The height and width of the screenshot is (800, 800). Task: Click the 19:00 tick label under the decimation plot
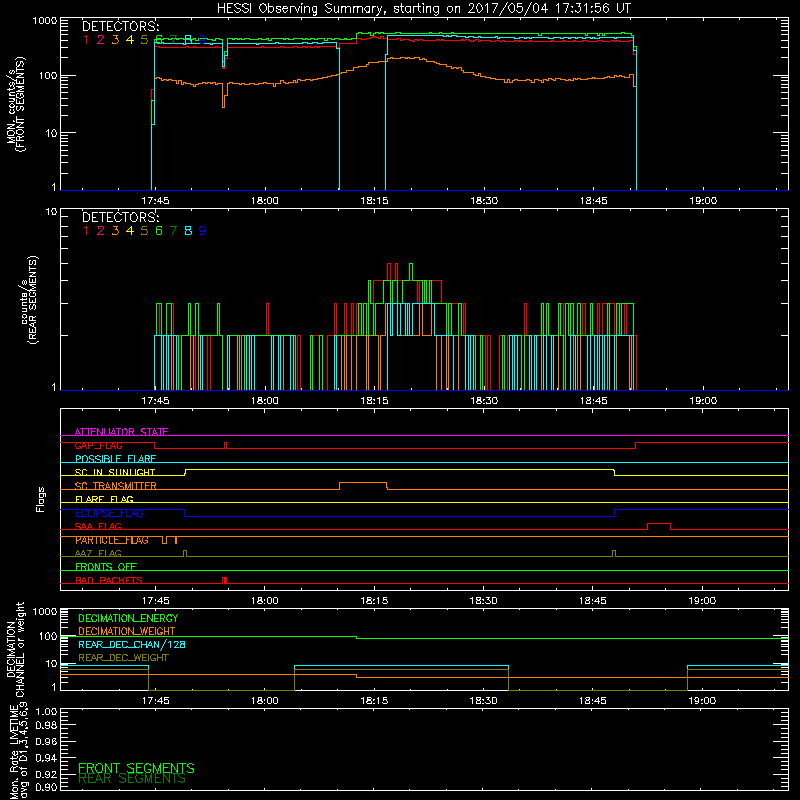click(703, 701)
